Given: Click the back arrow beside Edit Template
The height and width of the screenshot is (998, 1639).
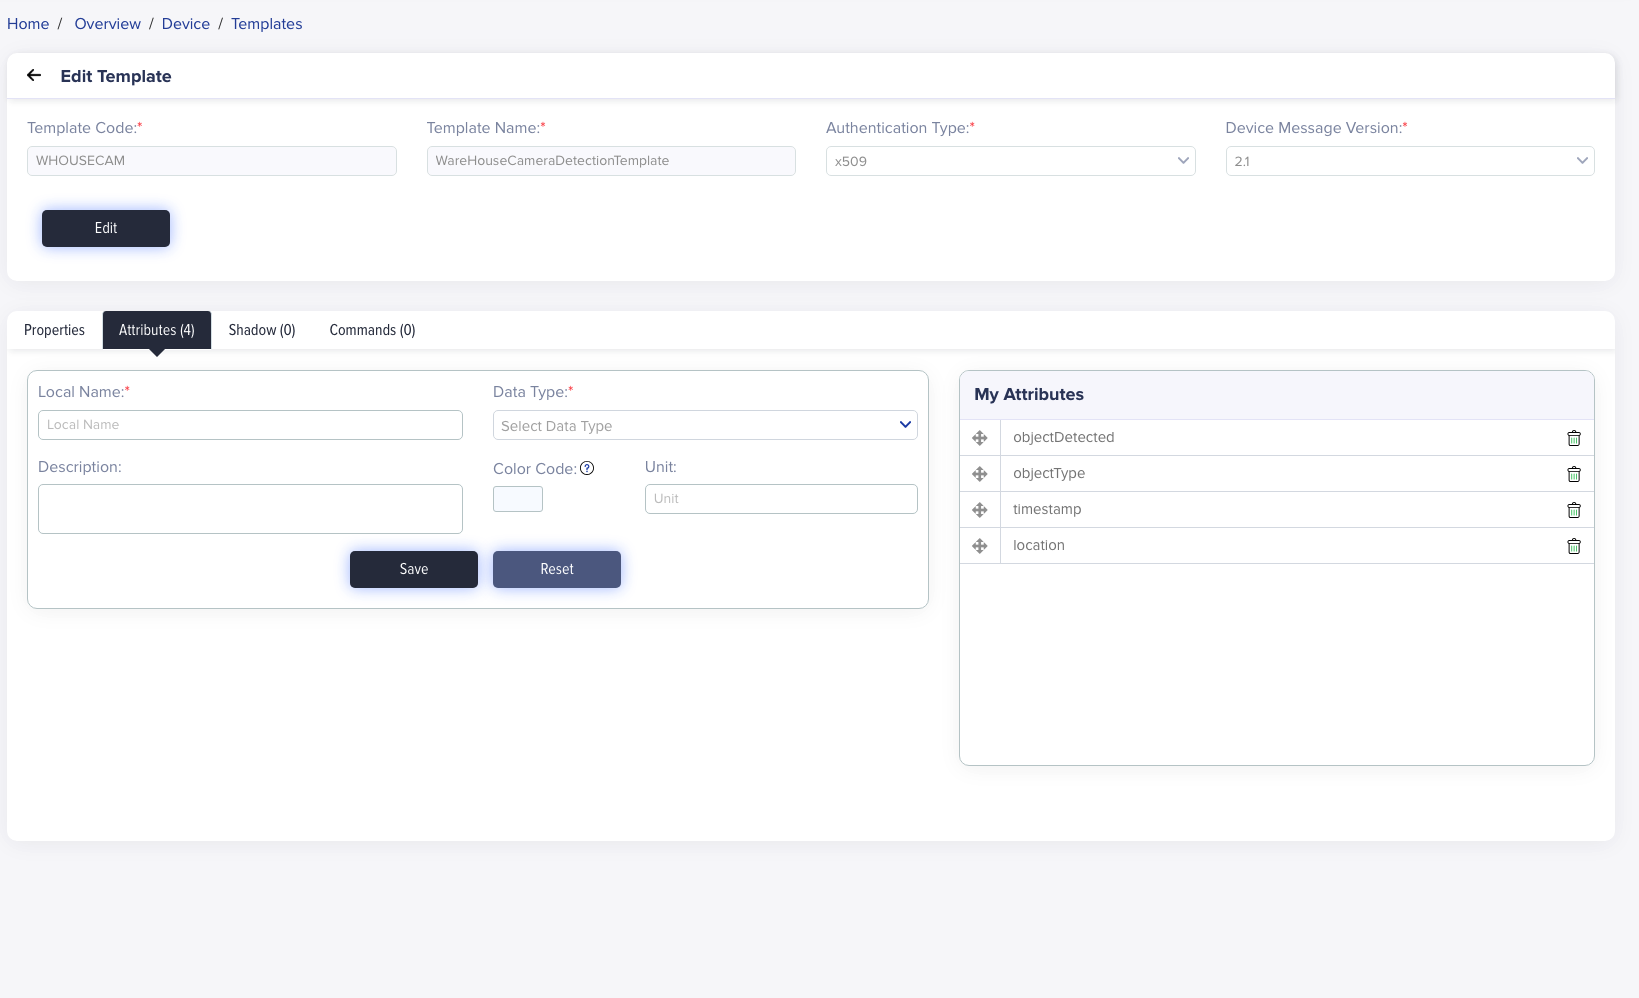Looking at the screenshot, I should pyautogui.click(x=34, y=76).
